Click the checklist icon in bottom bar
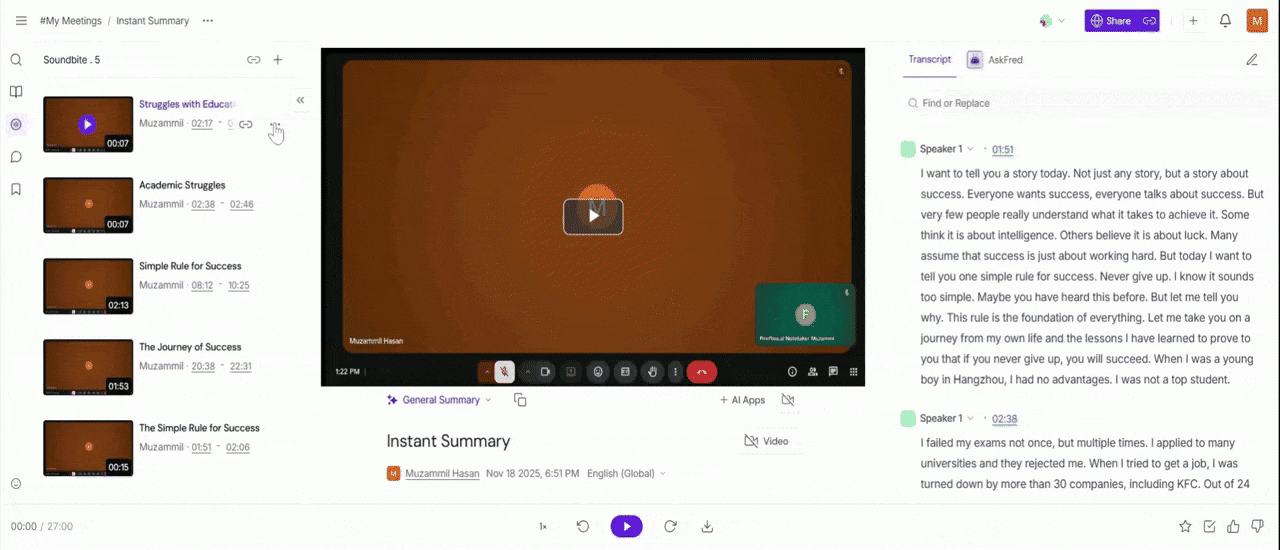 click(1209, 526)
